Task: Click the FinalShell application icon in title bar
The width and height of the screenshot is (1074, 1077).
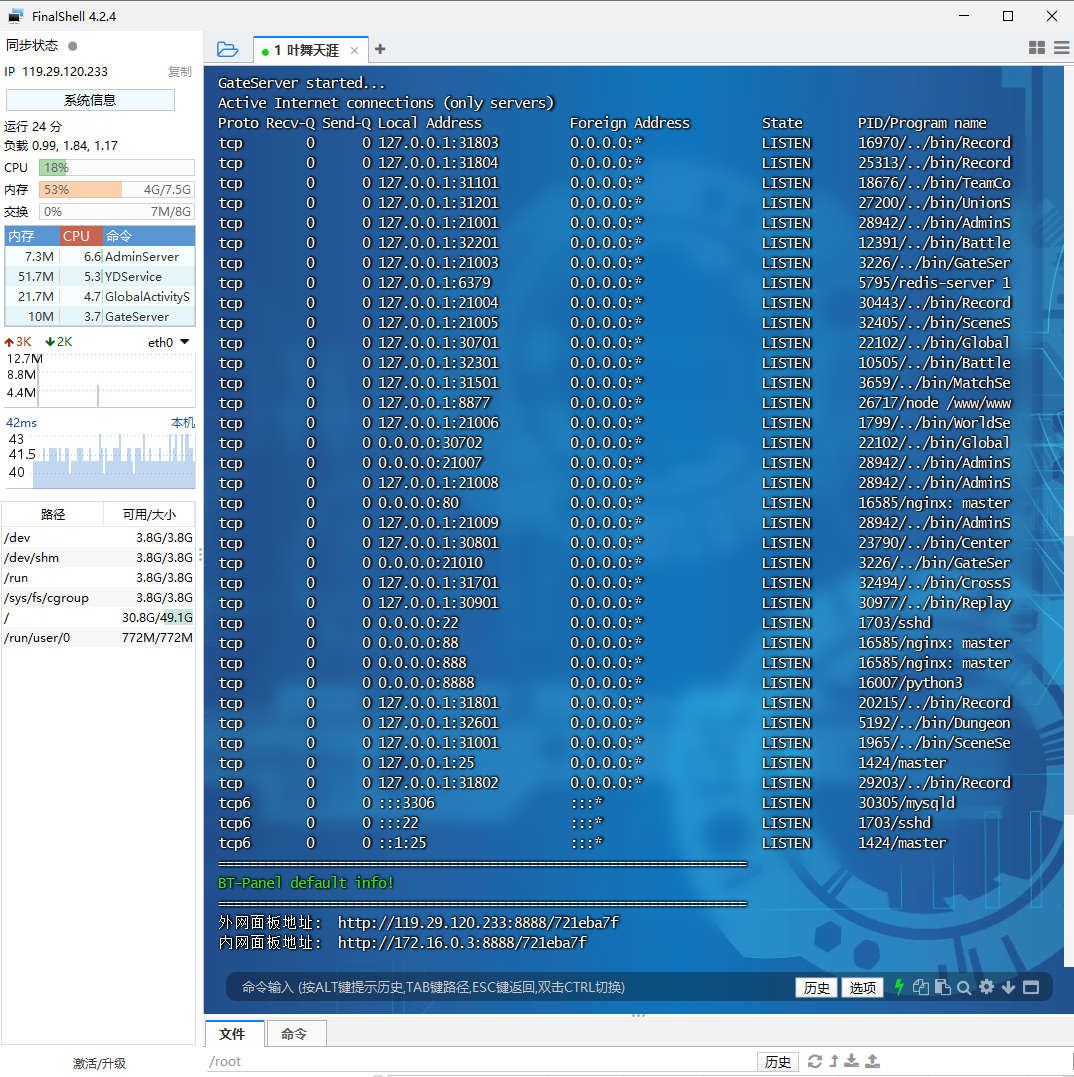Action: [15, 16]
